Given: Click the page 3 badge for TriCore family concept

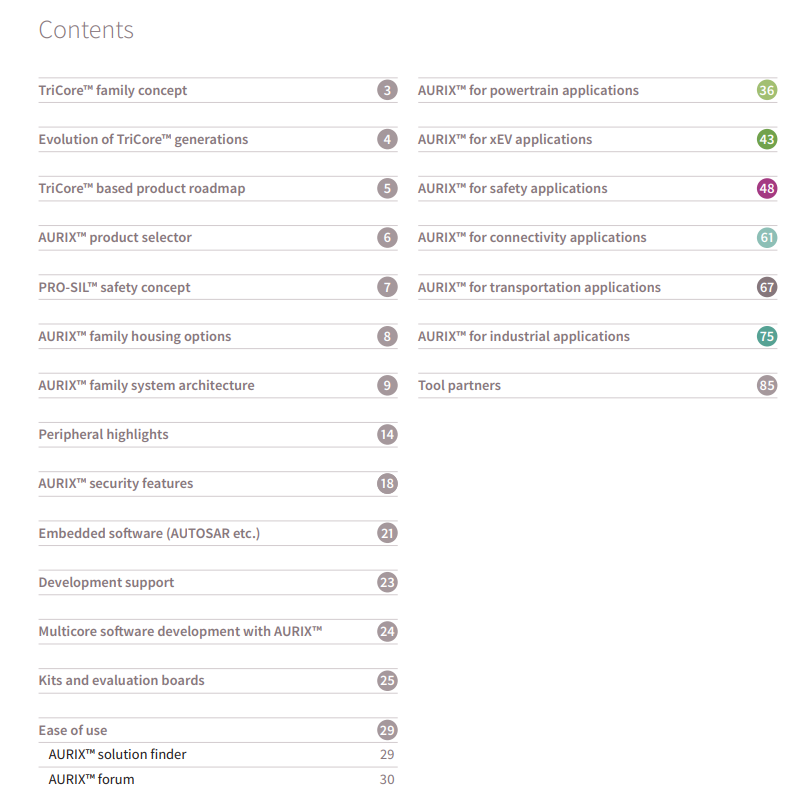Looking at the screenshot, I should tap(387, 91).
